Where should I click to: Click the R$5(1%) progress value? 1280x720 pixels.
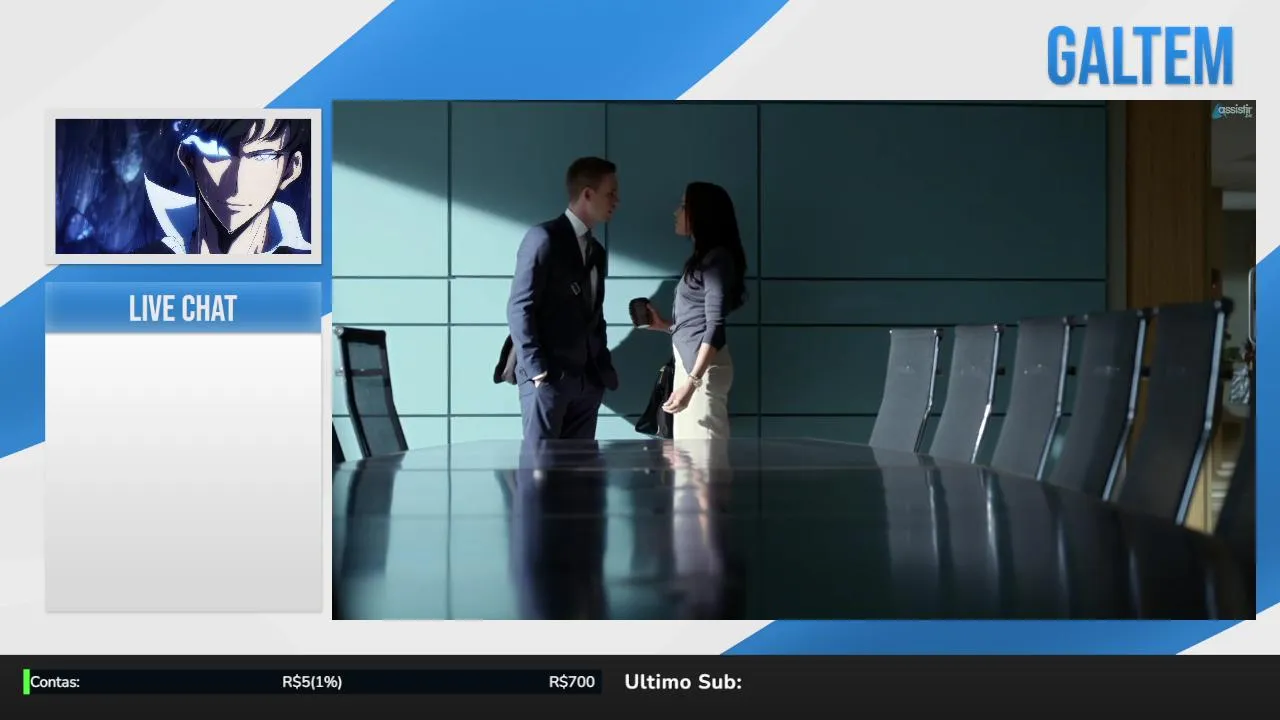(312, 682)
